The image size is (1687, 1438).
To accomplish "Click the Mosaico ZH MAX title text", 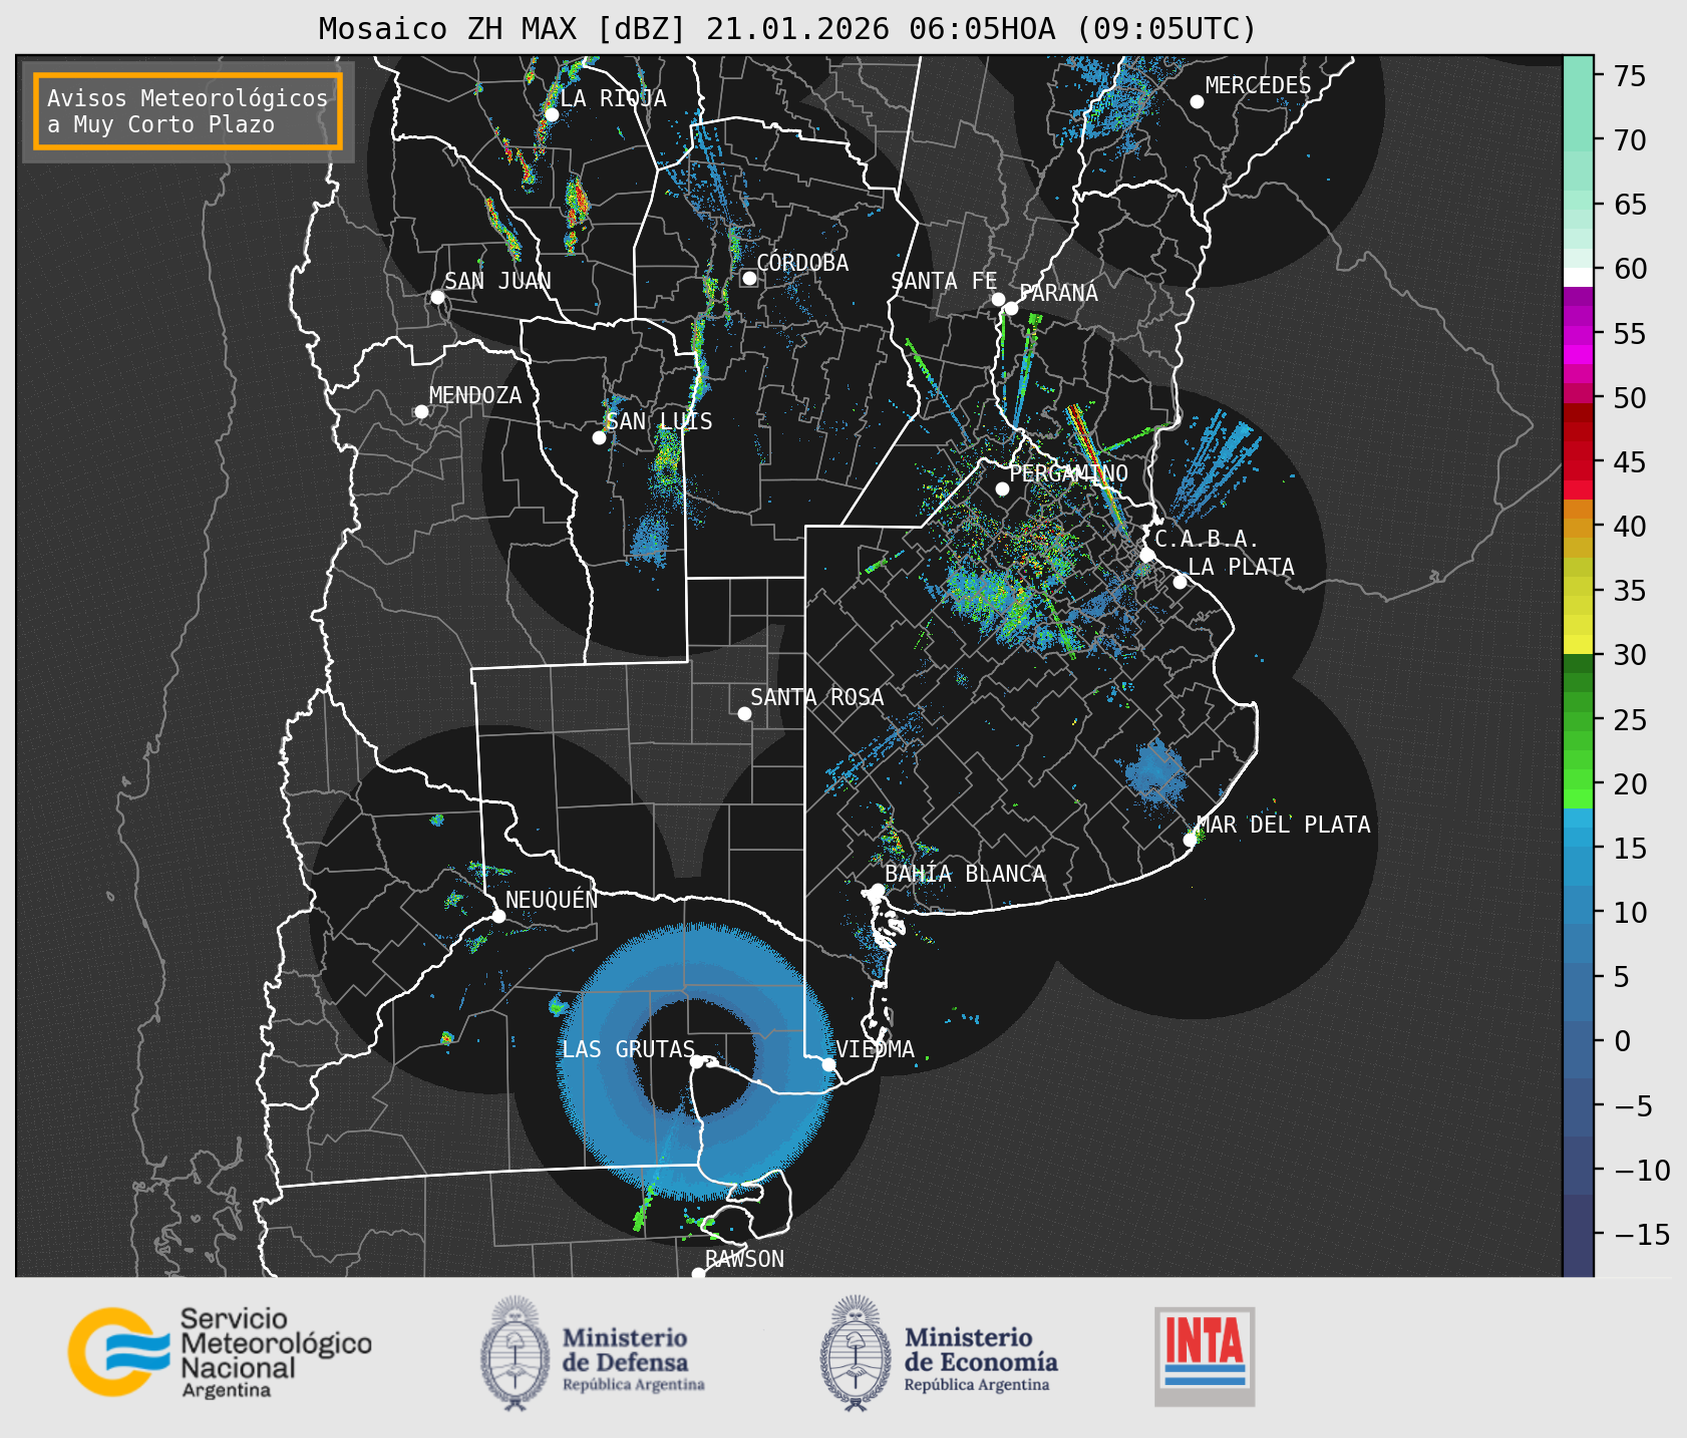I will pos(786,29).
